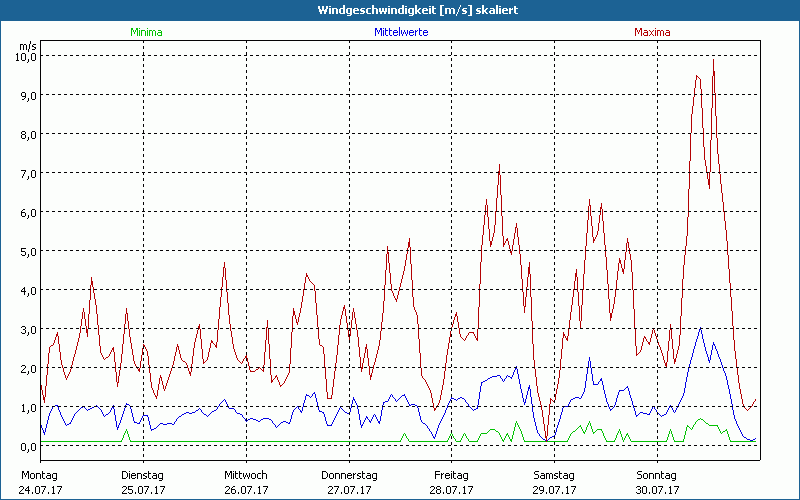Click the date 24.07.17 on the x-axis
Screen dimensions: 800x500
tap(40, 490)
